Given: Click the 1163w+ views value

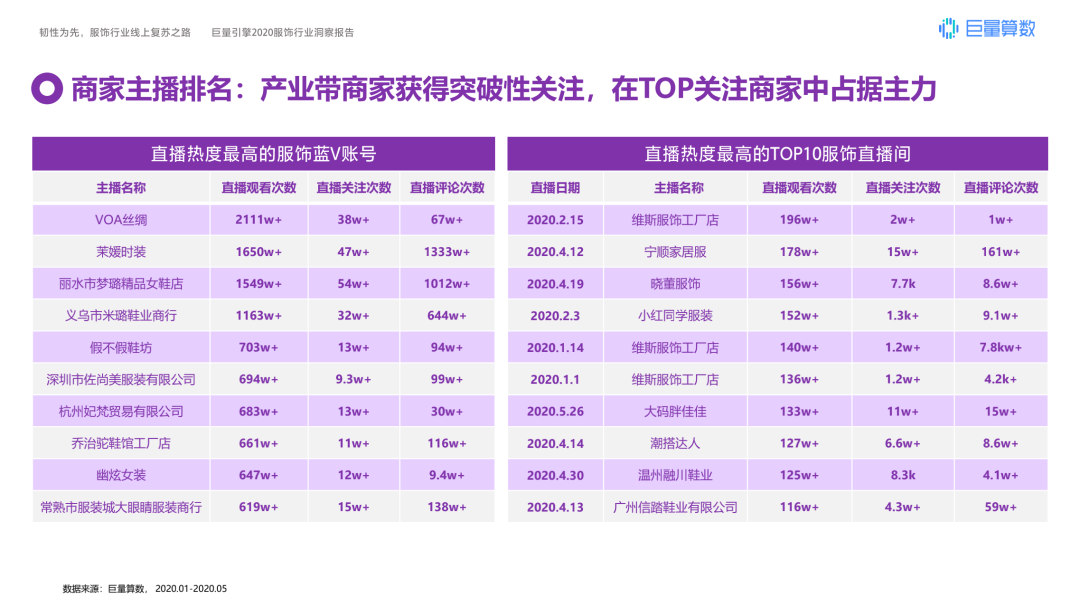Looking at the screenshot, I should (x=258, y=315).
